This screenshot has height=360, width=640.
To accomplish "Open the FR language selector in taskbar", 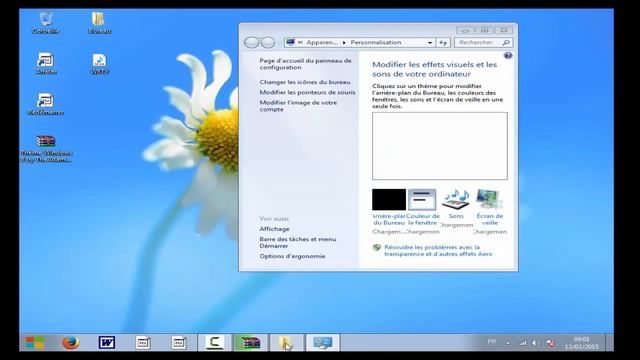I will pyautogui.click(x=492, y=342).
